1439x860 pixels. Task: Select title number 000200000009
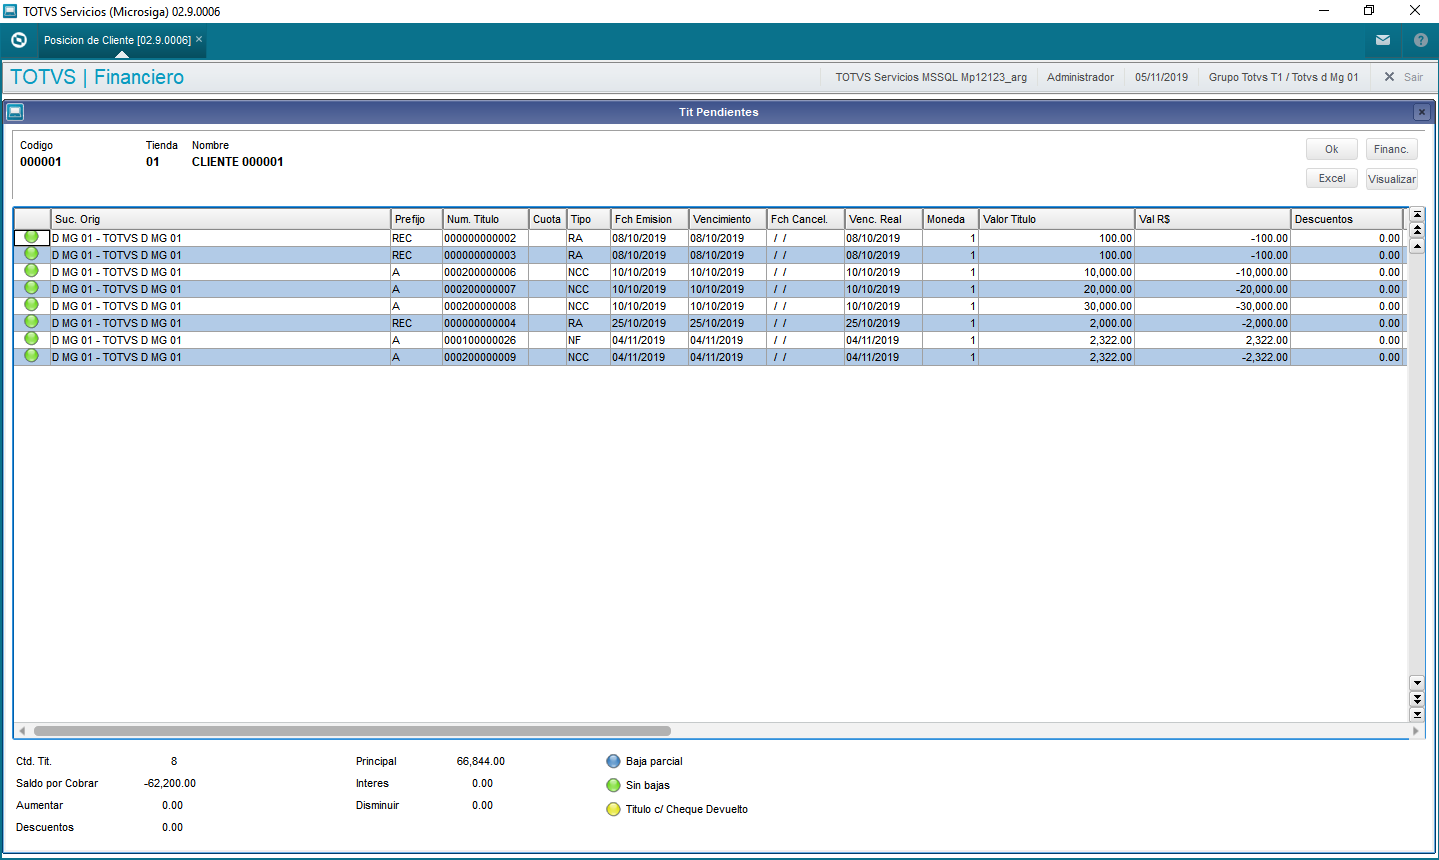pyautogui.click(x=485, y=357)
